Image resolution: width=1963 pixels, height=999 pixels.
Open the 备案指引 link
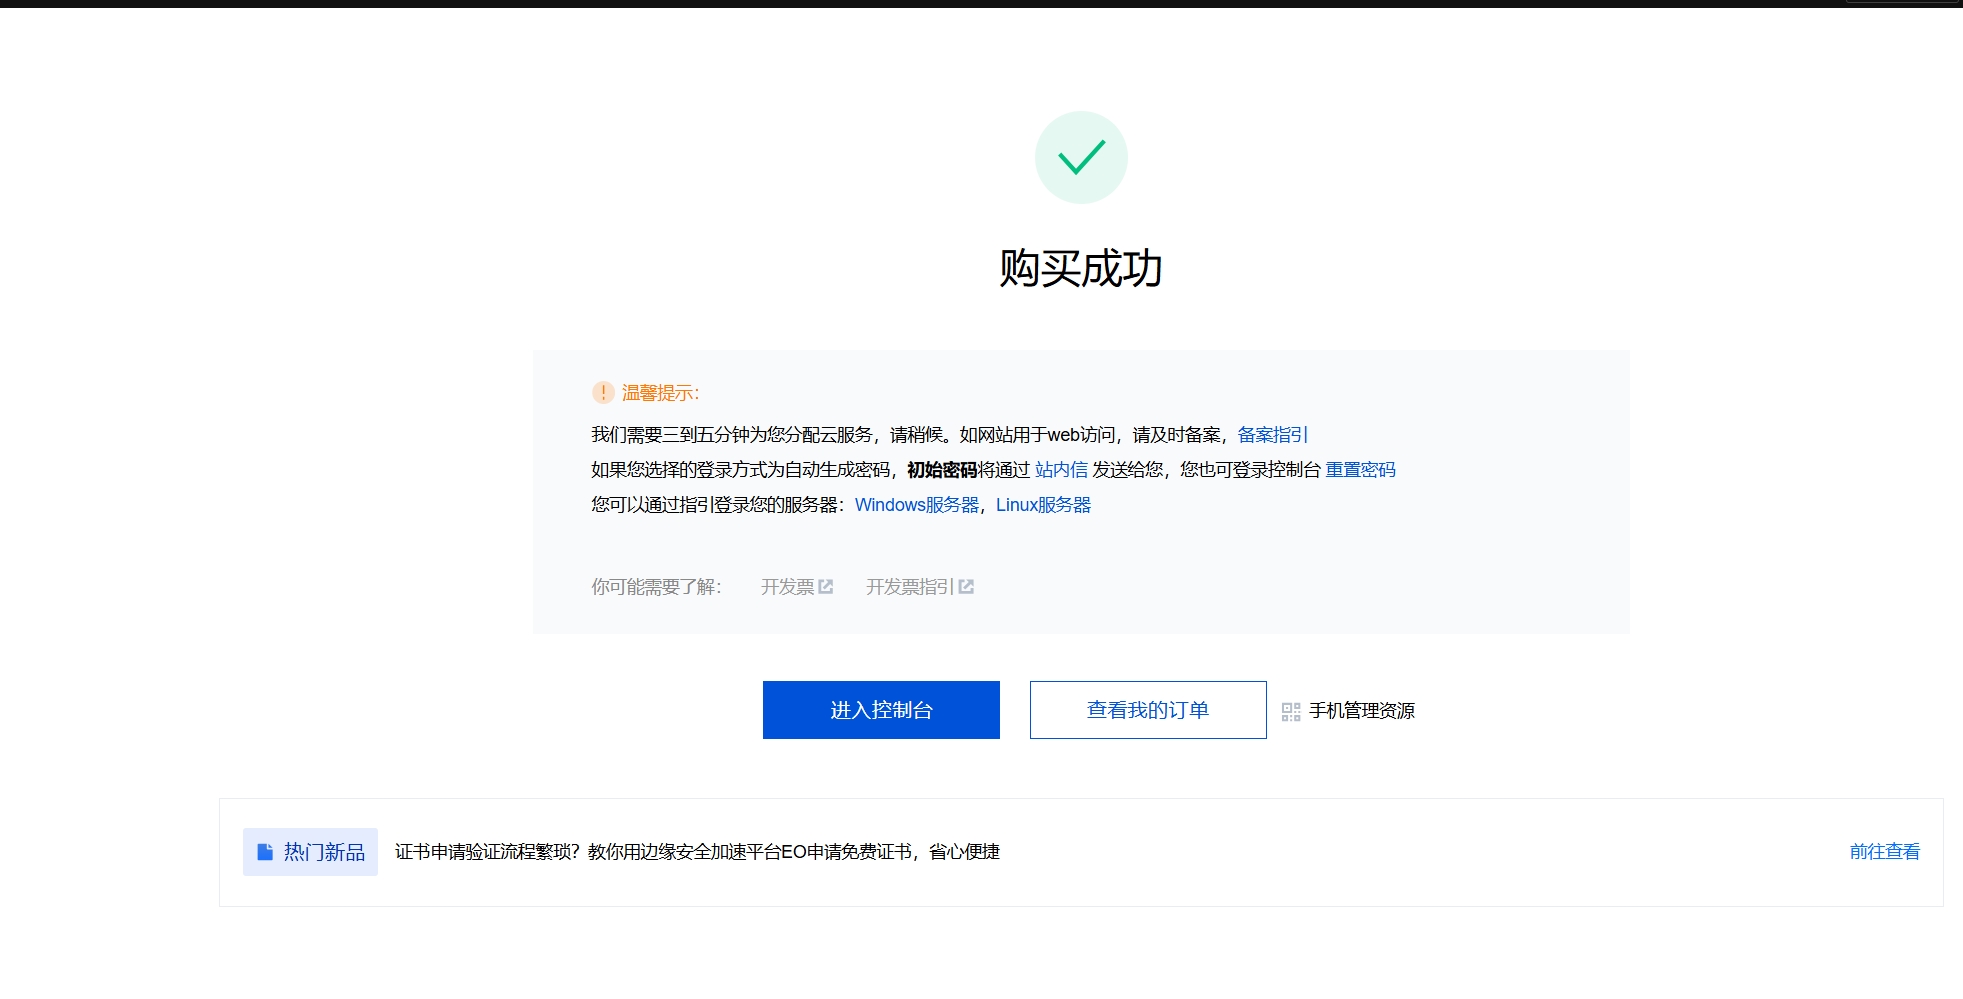[1272, 435]
